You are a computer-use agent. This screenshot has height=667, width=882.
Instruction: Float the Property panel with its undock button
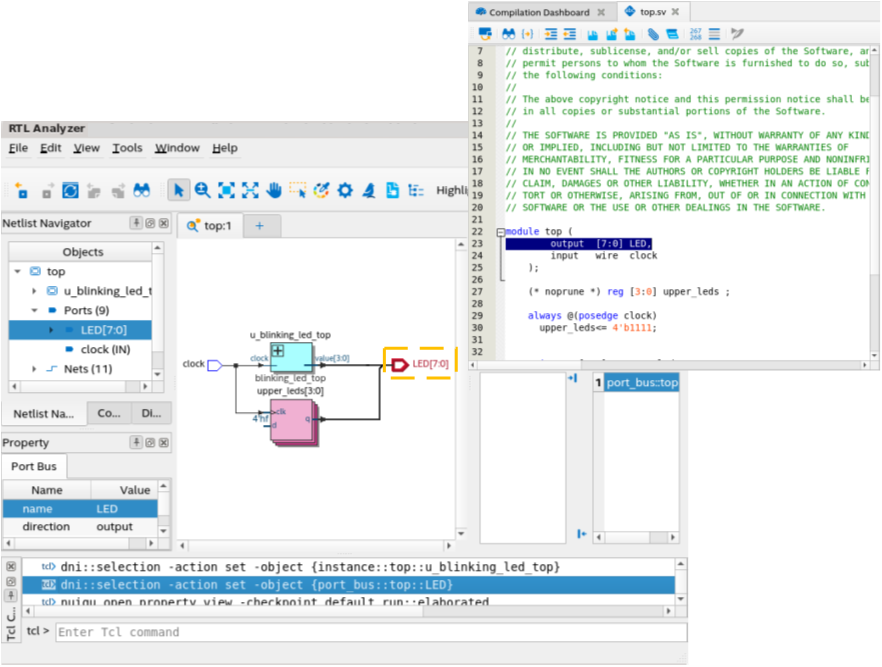tap(150, 443)
